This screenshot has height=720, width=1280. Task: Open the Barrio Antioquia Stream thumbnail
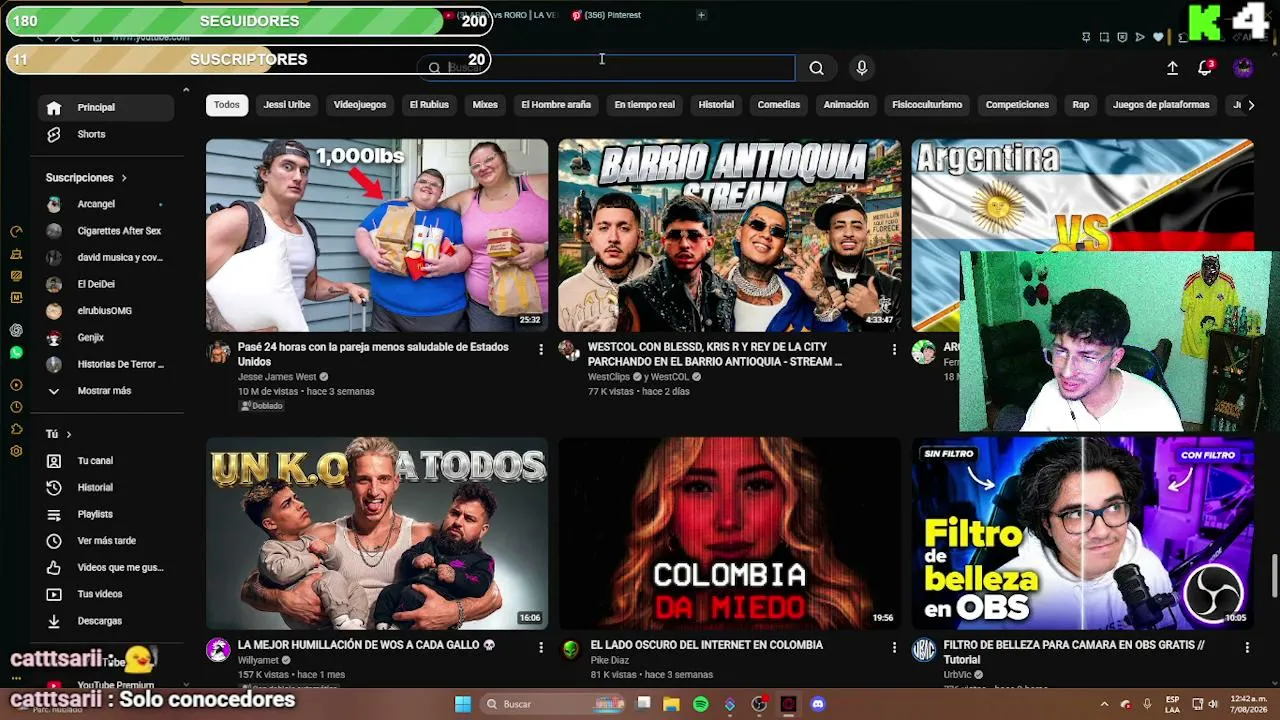(730, 235)
